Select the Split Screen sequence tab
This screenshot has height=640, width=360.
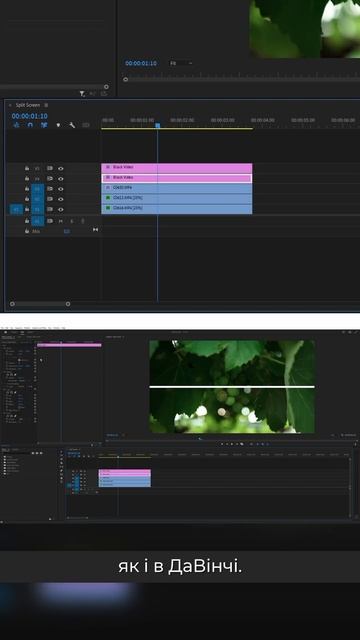point(28,105)
